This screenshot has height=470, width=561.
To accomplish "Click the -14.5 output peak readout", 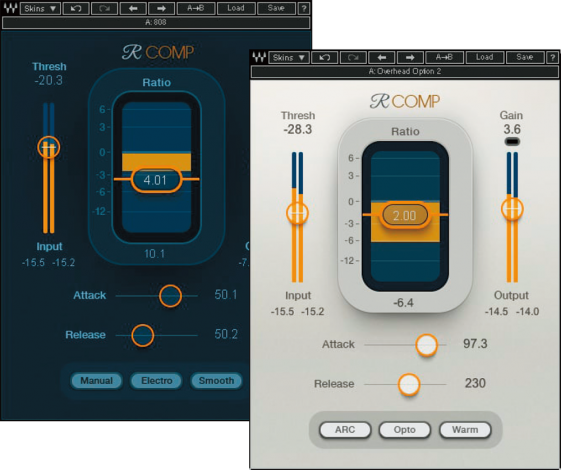I will coord(496,312).
